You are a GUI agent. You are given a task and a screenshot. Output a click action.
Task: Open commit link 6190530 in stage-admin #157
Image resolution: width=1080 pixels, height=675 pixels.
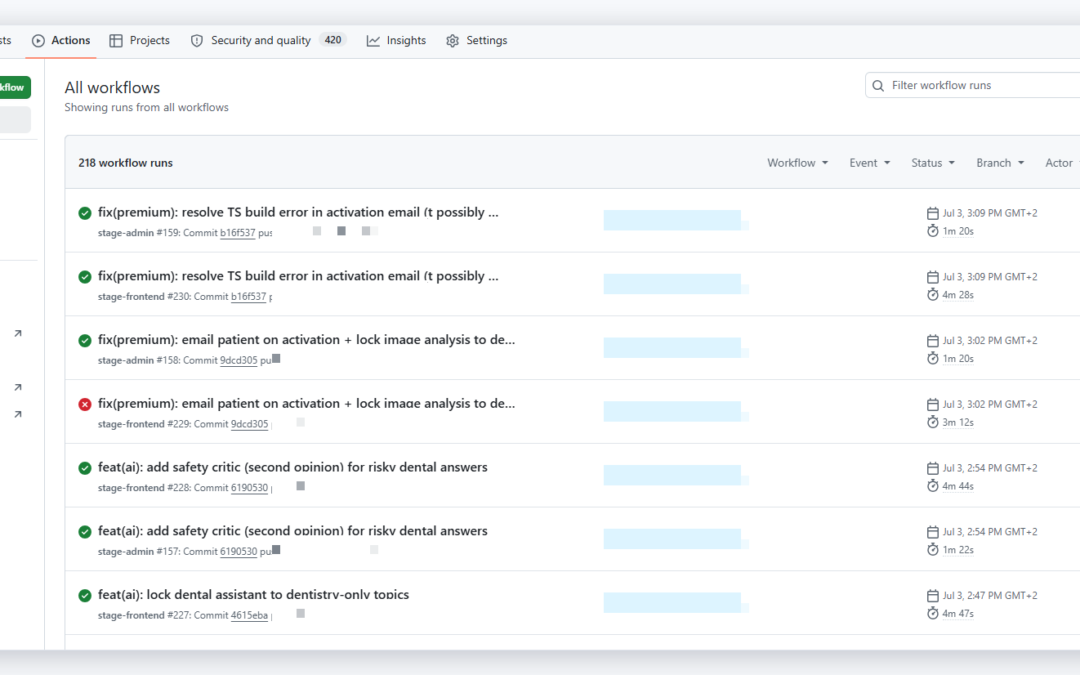click(238, 552)
